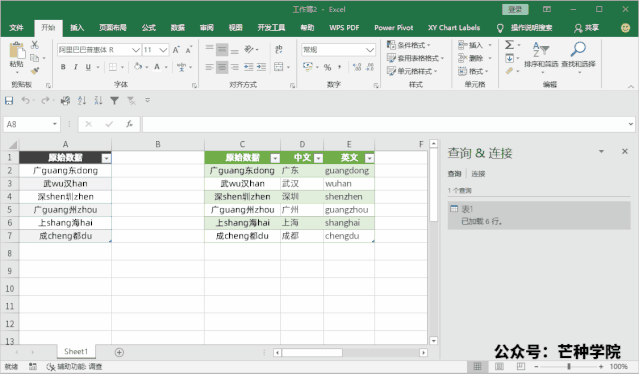Switch to the Insert ribbon tab
639x374 pixels.
[x=77, y=28]
